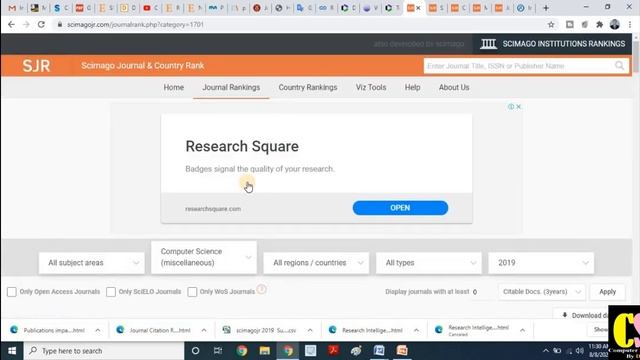Open the All types dropdown
The height and width of the screenshot is (360, 640).
tap(429, 263)
